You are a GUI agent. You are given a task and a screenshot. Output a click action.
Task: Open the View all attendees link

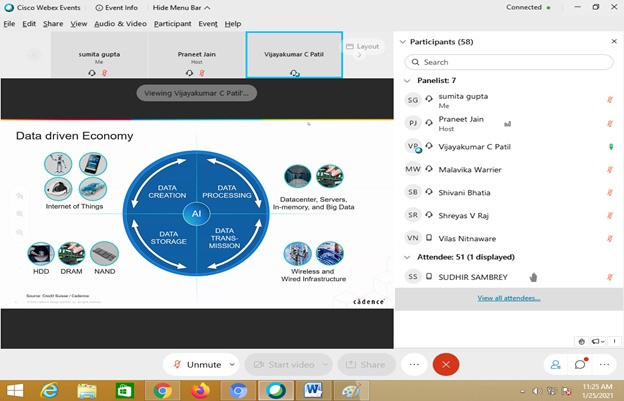508,298
